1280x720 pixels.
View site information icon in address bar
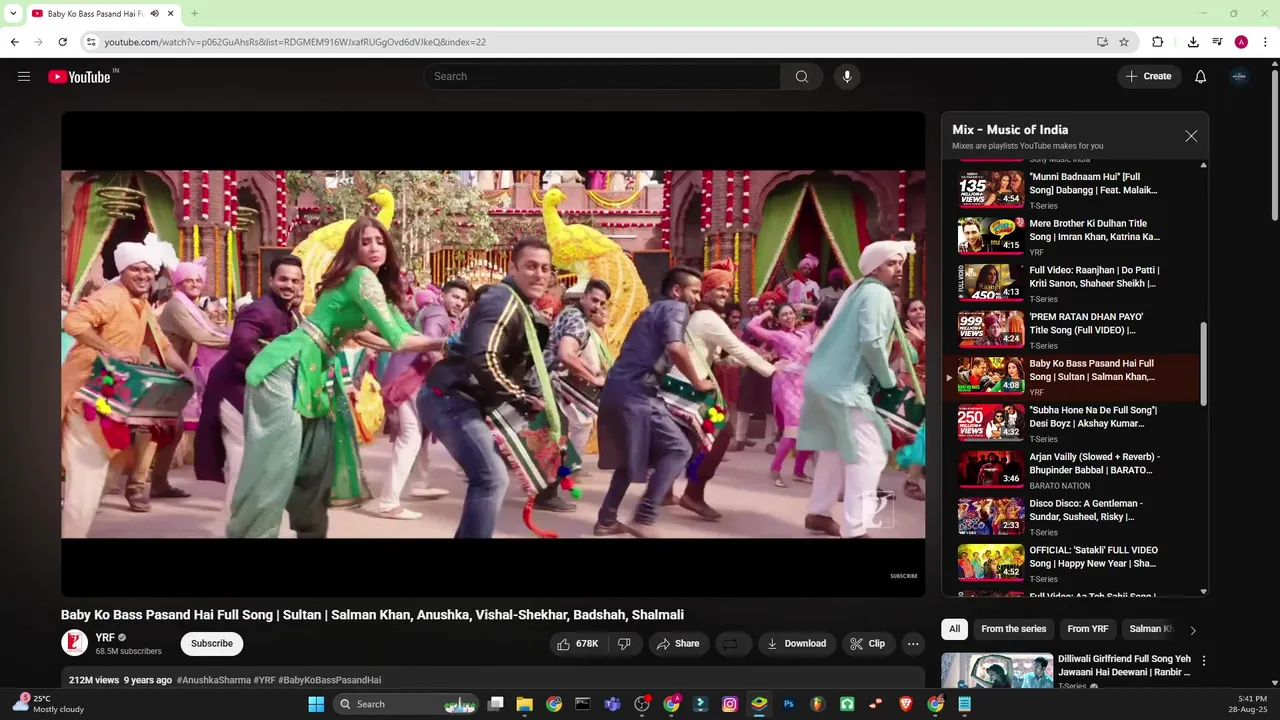[x=91, y=42]
